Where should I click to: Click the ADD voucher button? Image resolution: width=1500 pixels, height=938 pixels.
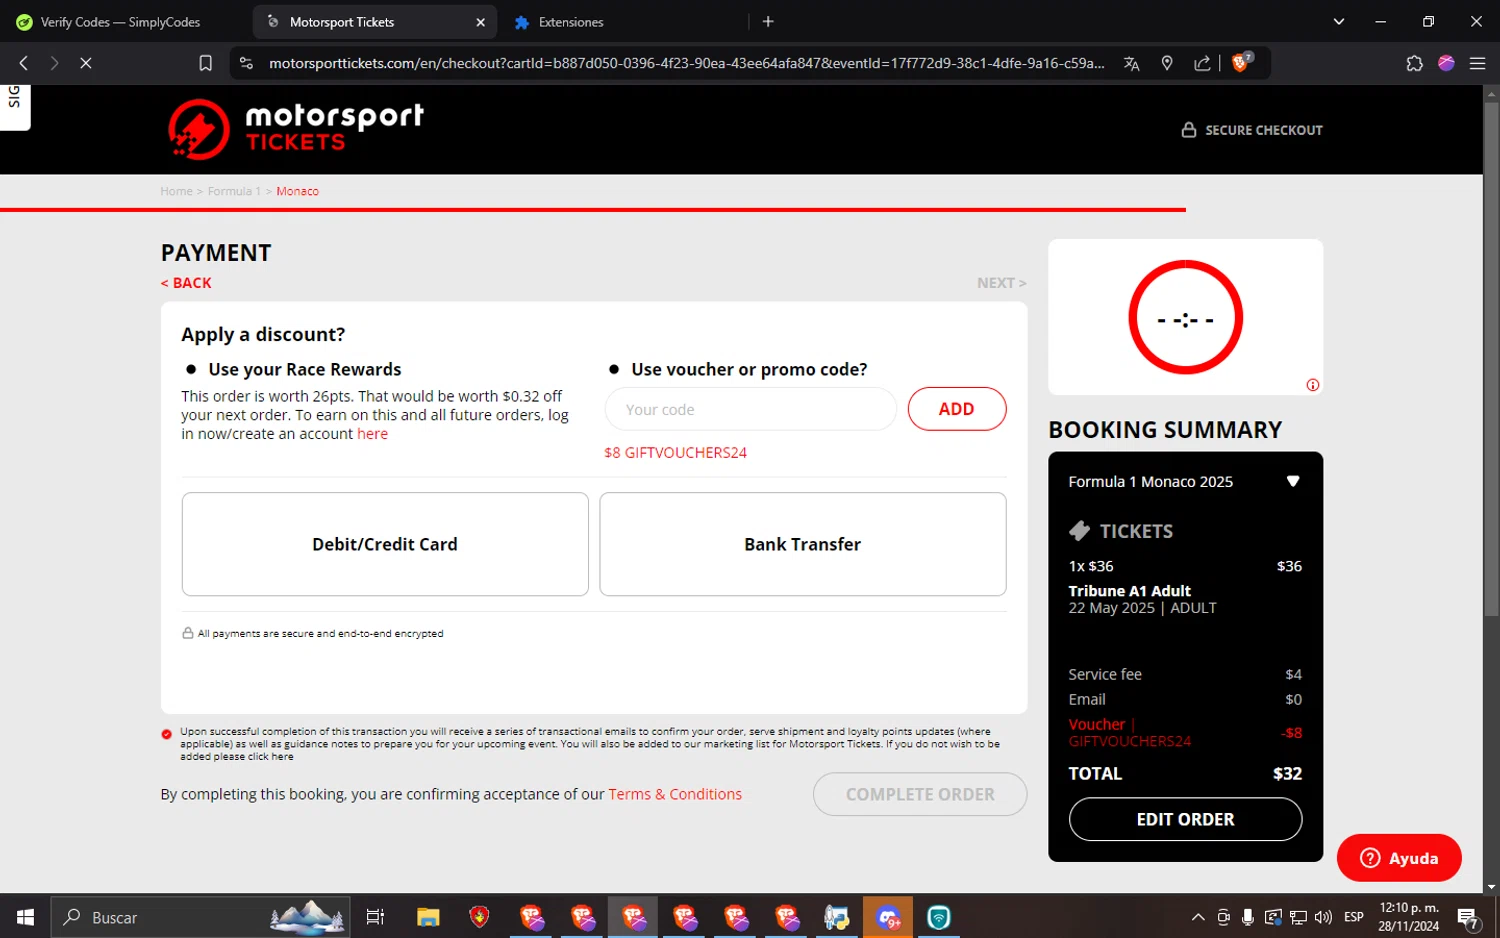coord(957,409)
